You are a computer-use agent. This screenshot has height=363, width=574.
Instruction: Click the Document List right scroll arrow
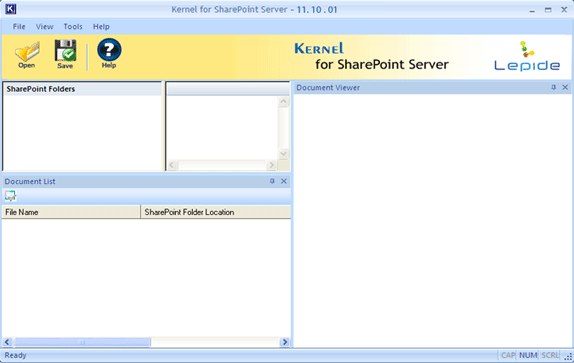(284, 342)
